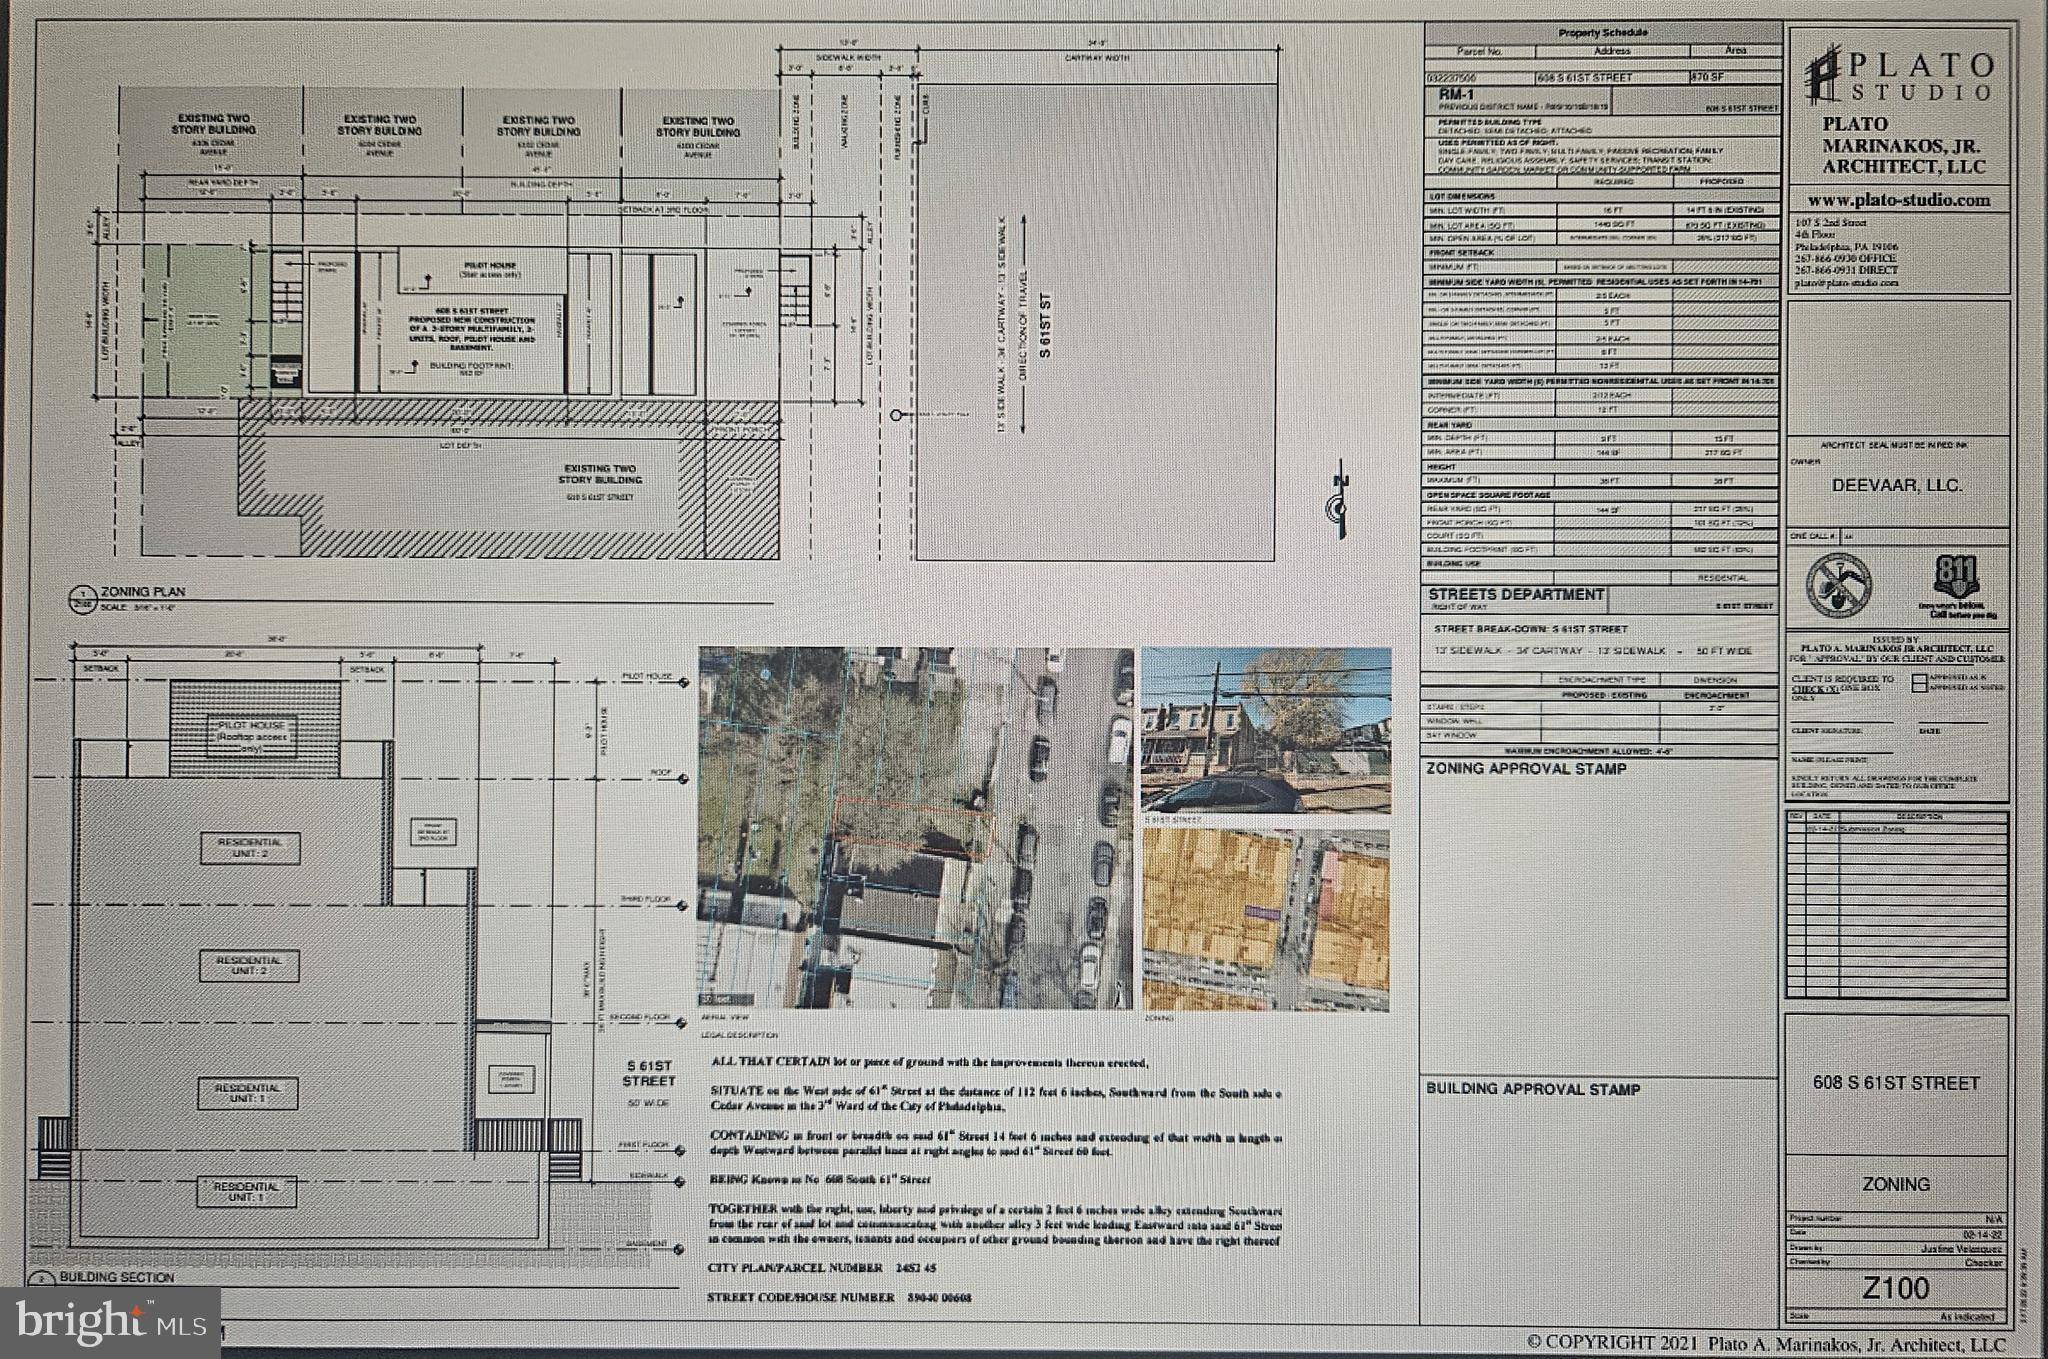Select the 'STREET CODE/HOUSE NUMBER' line
Image resolution: width=2048 pixels, height=1359 pixels.
click(840, 1298)
